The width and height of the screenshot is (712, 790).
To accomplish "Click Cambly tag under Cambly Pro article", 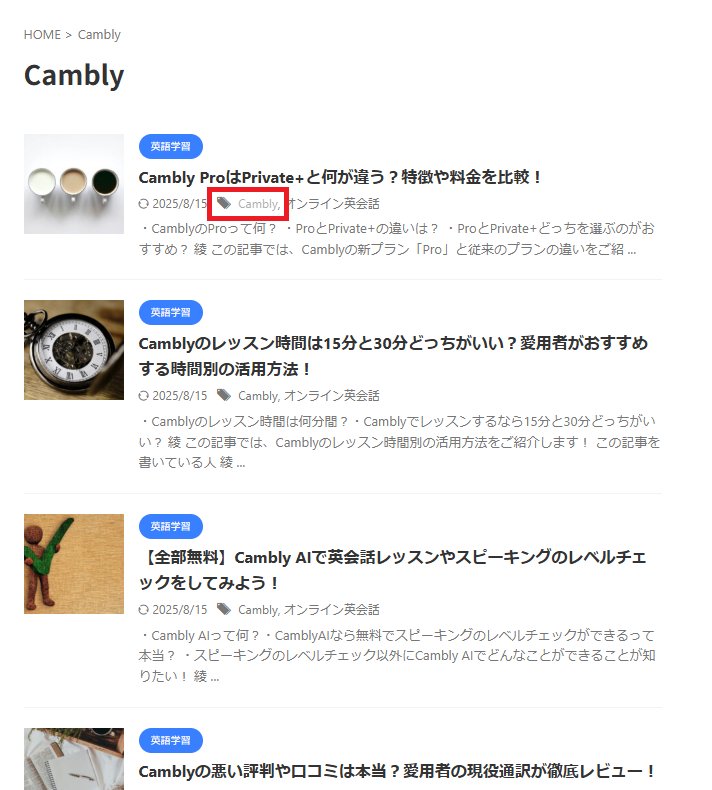I will click(259, 204).
